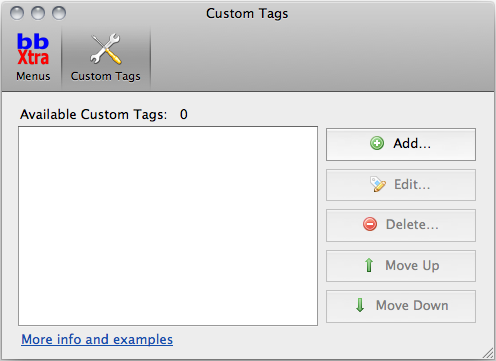Click the Delete... button
Viewport: 496px width, 361px height.
point(401,225)
